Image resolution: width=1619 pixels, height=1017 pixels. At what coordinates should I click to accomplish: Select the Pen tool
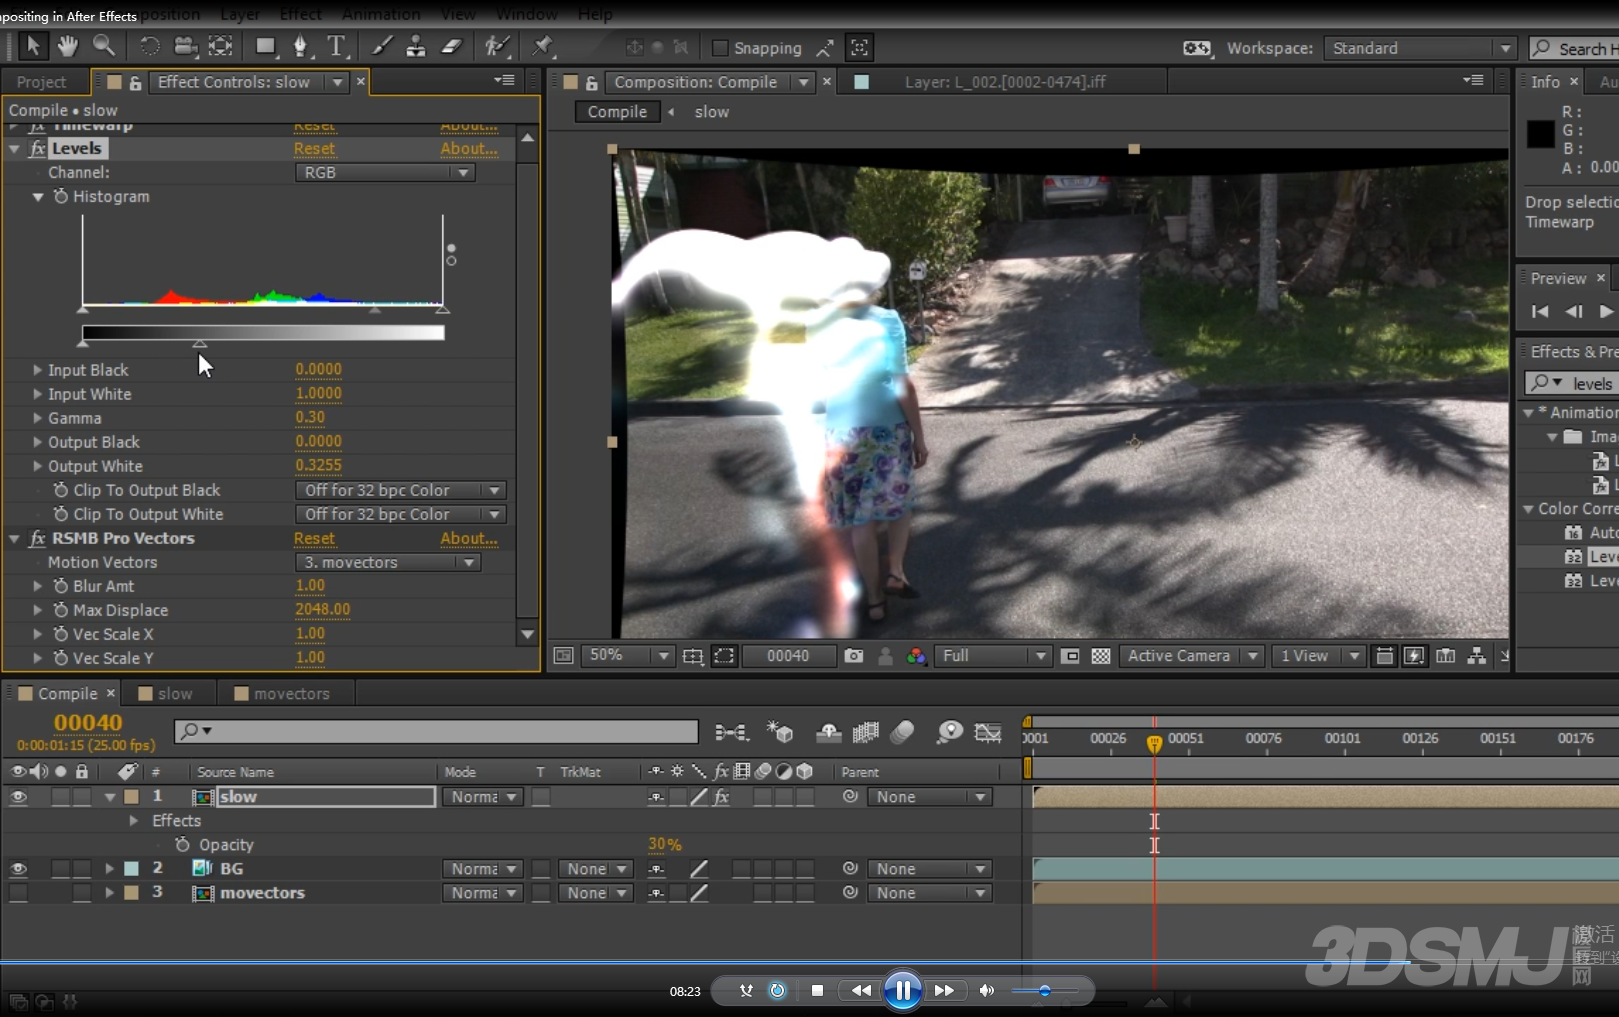[300, 46]
